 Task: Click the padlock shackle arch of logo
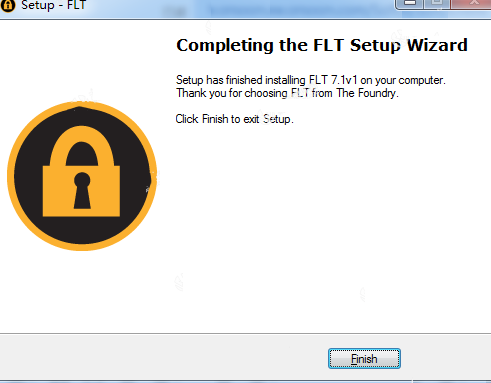[82, 146]
